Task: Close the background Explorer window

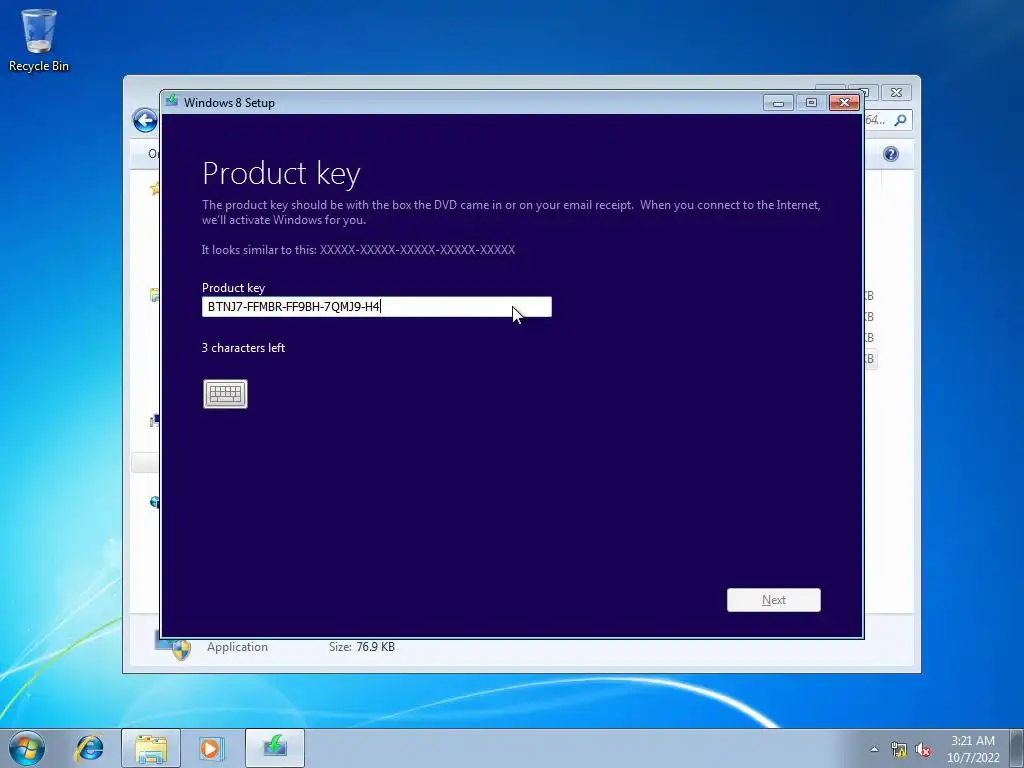Action: 897,93
